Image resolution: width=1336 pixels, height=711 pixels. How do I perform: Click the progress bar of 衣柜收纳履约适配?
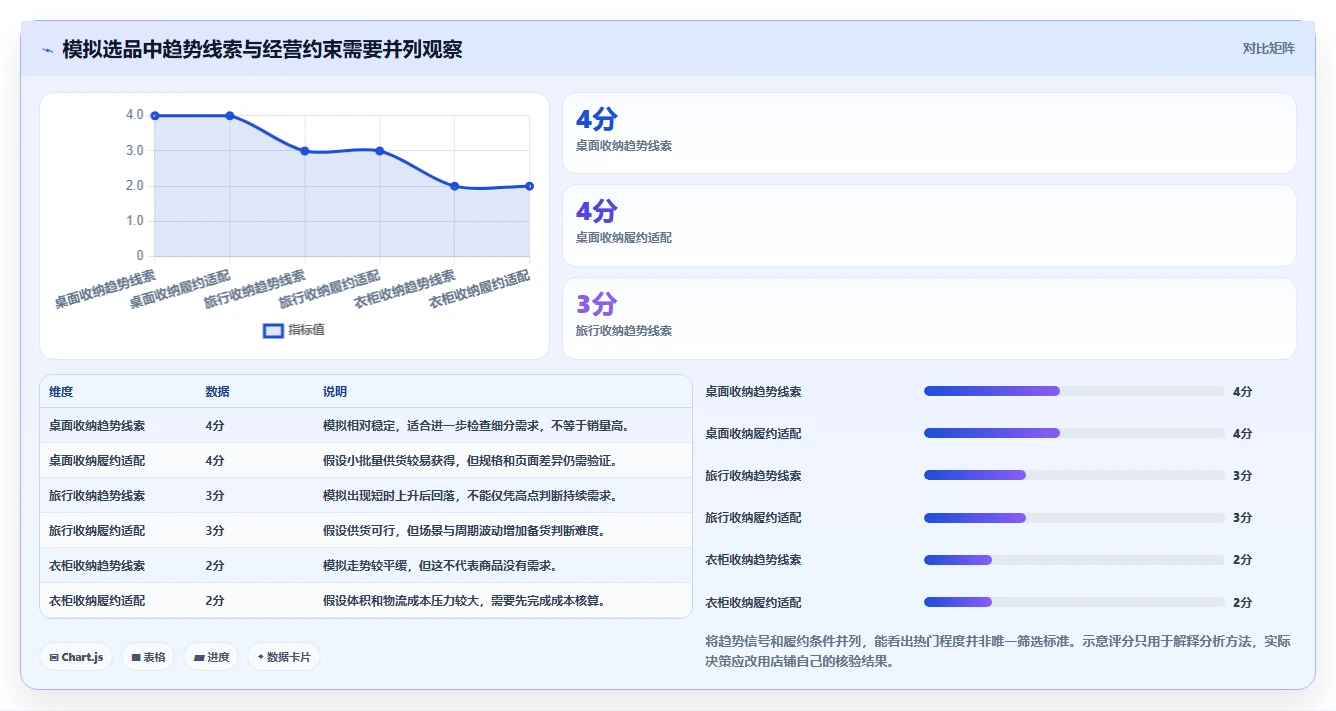1074,602
